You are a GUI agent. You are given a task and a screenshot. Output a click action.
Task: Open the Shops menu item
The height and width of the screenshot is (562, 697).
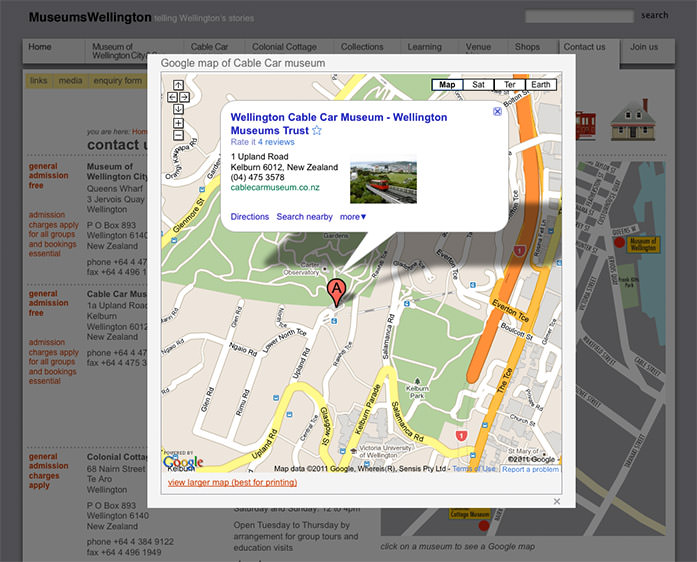click(x=527, y=47)
